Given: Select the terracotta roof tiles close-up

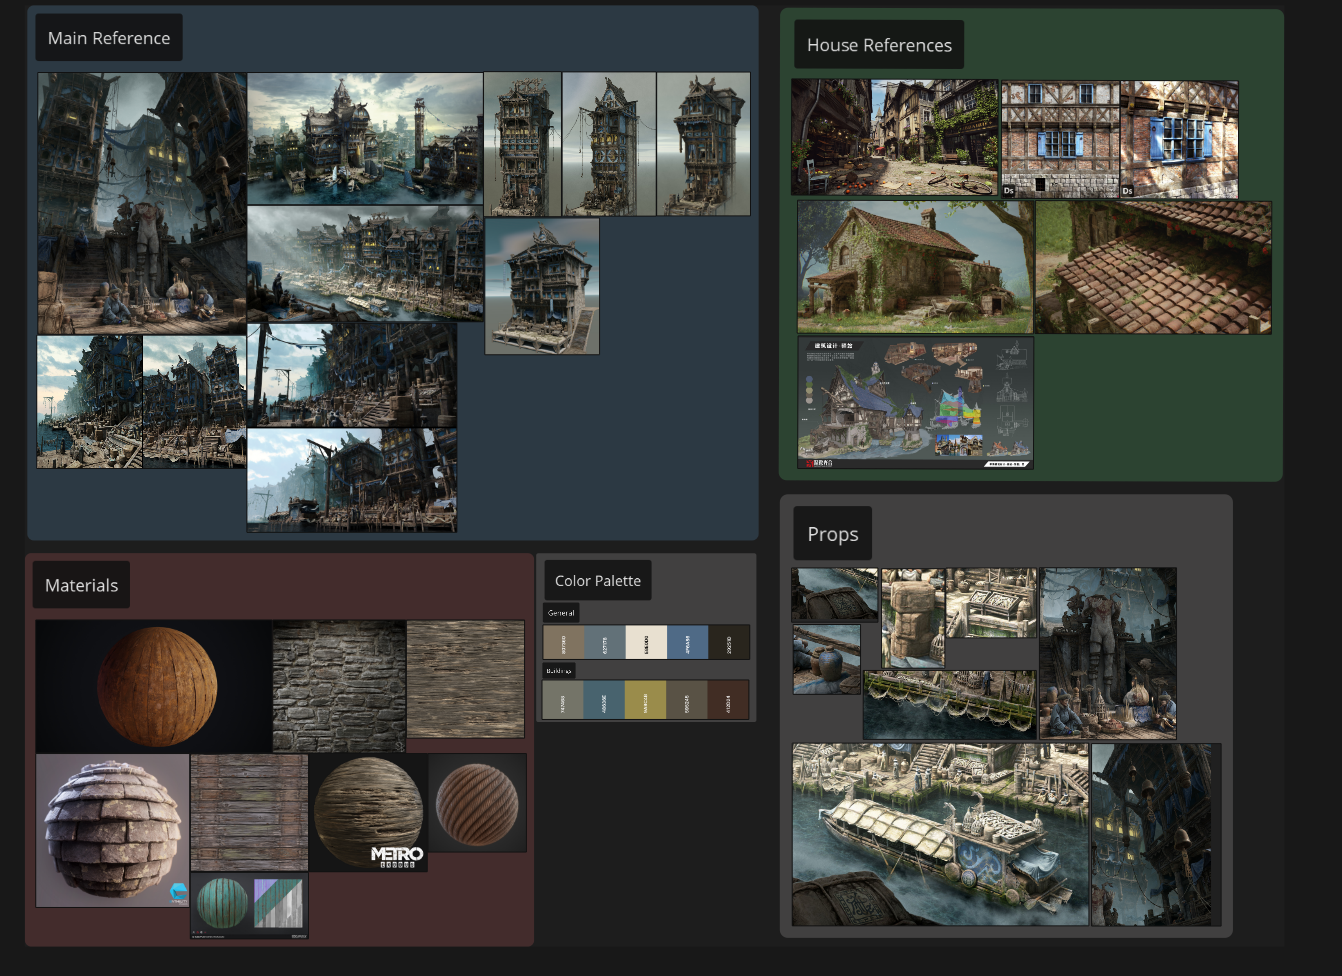Looking at the screenshot, I should tap(1154, 267).
